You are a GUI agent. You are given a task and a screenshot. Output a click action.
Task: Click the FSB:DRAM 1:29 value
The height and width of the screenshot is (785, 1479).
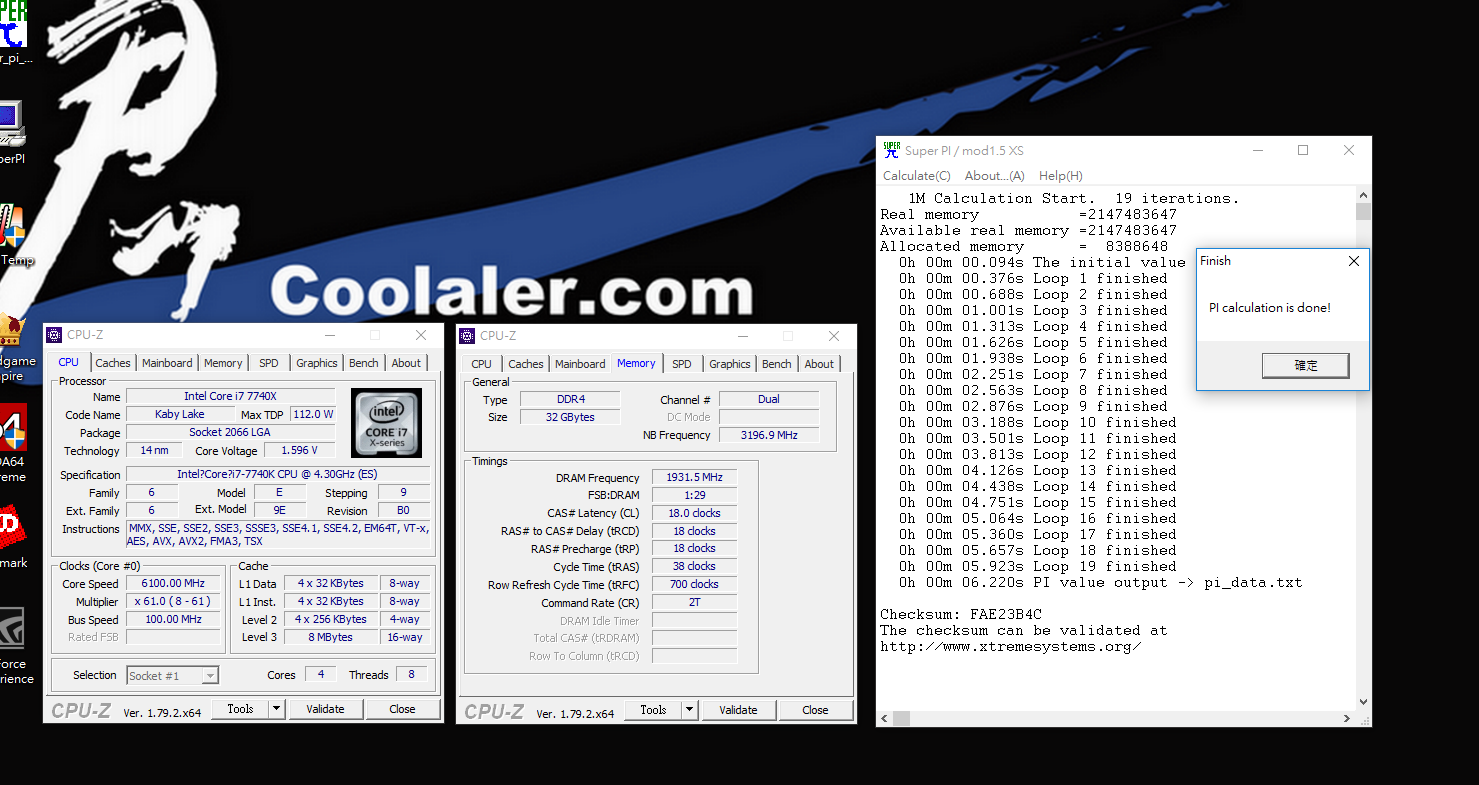[694, 495]
